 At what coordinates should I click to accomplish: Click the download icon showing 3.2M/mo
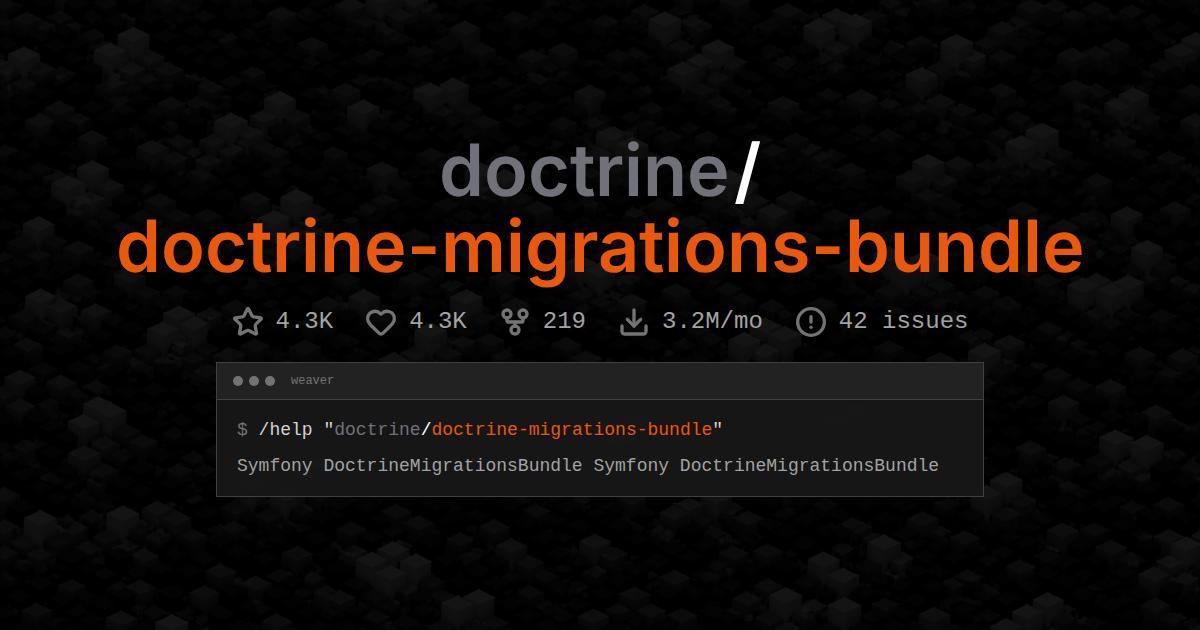[634, 321]
